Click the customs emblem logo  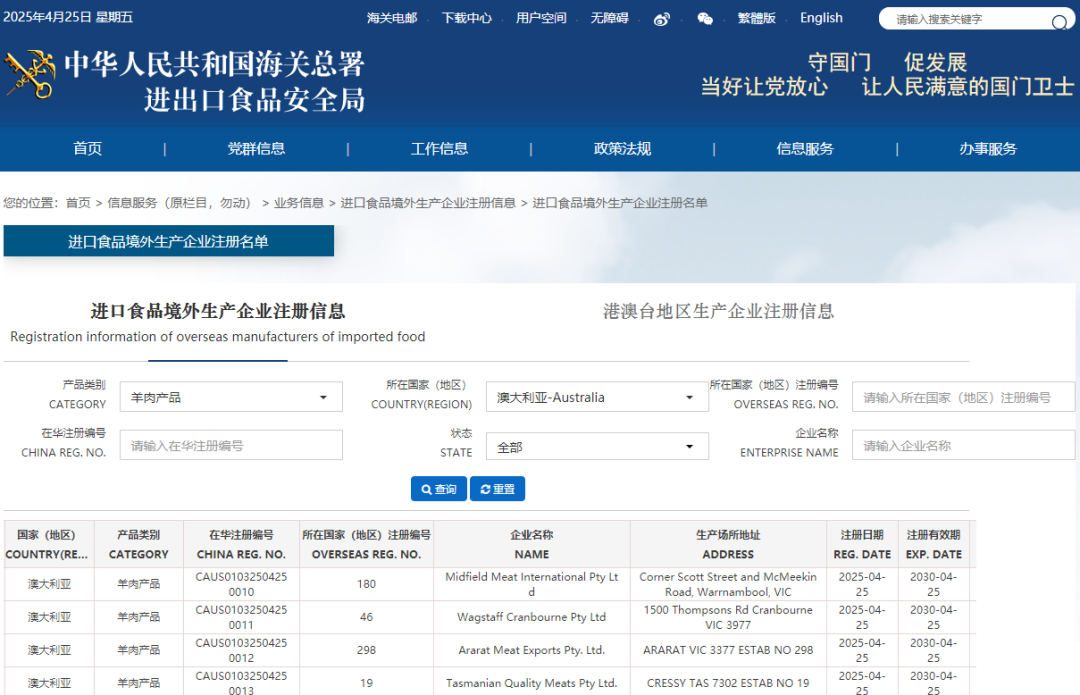click(30, 76)
